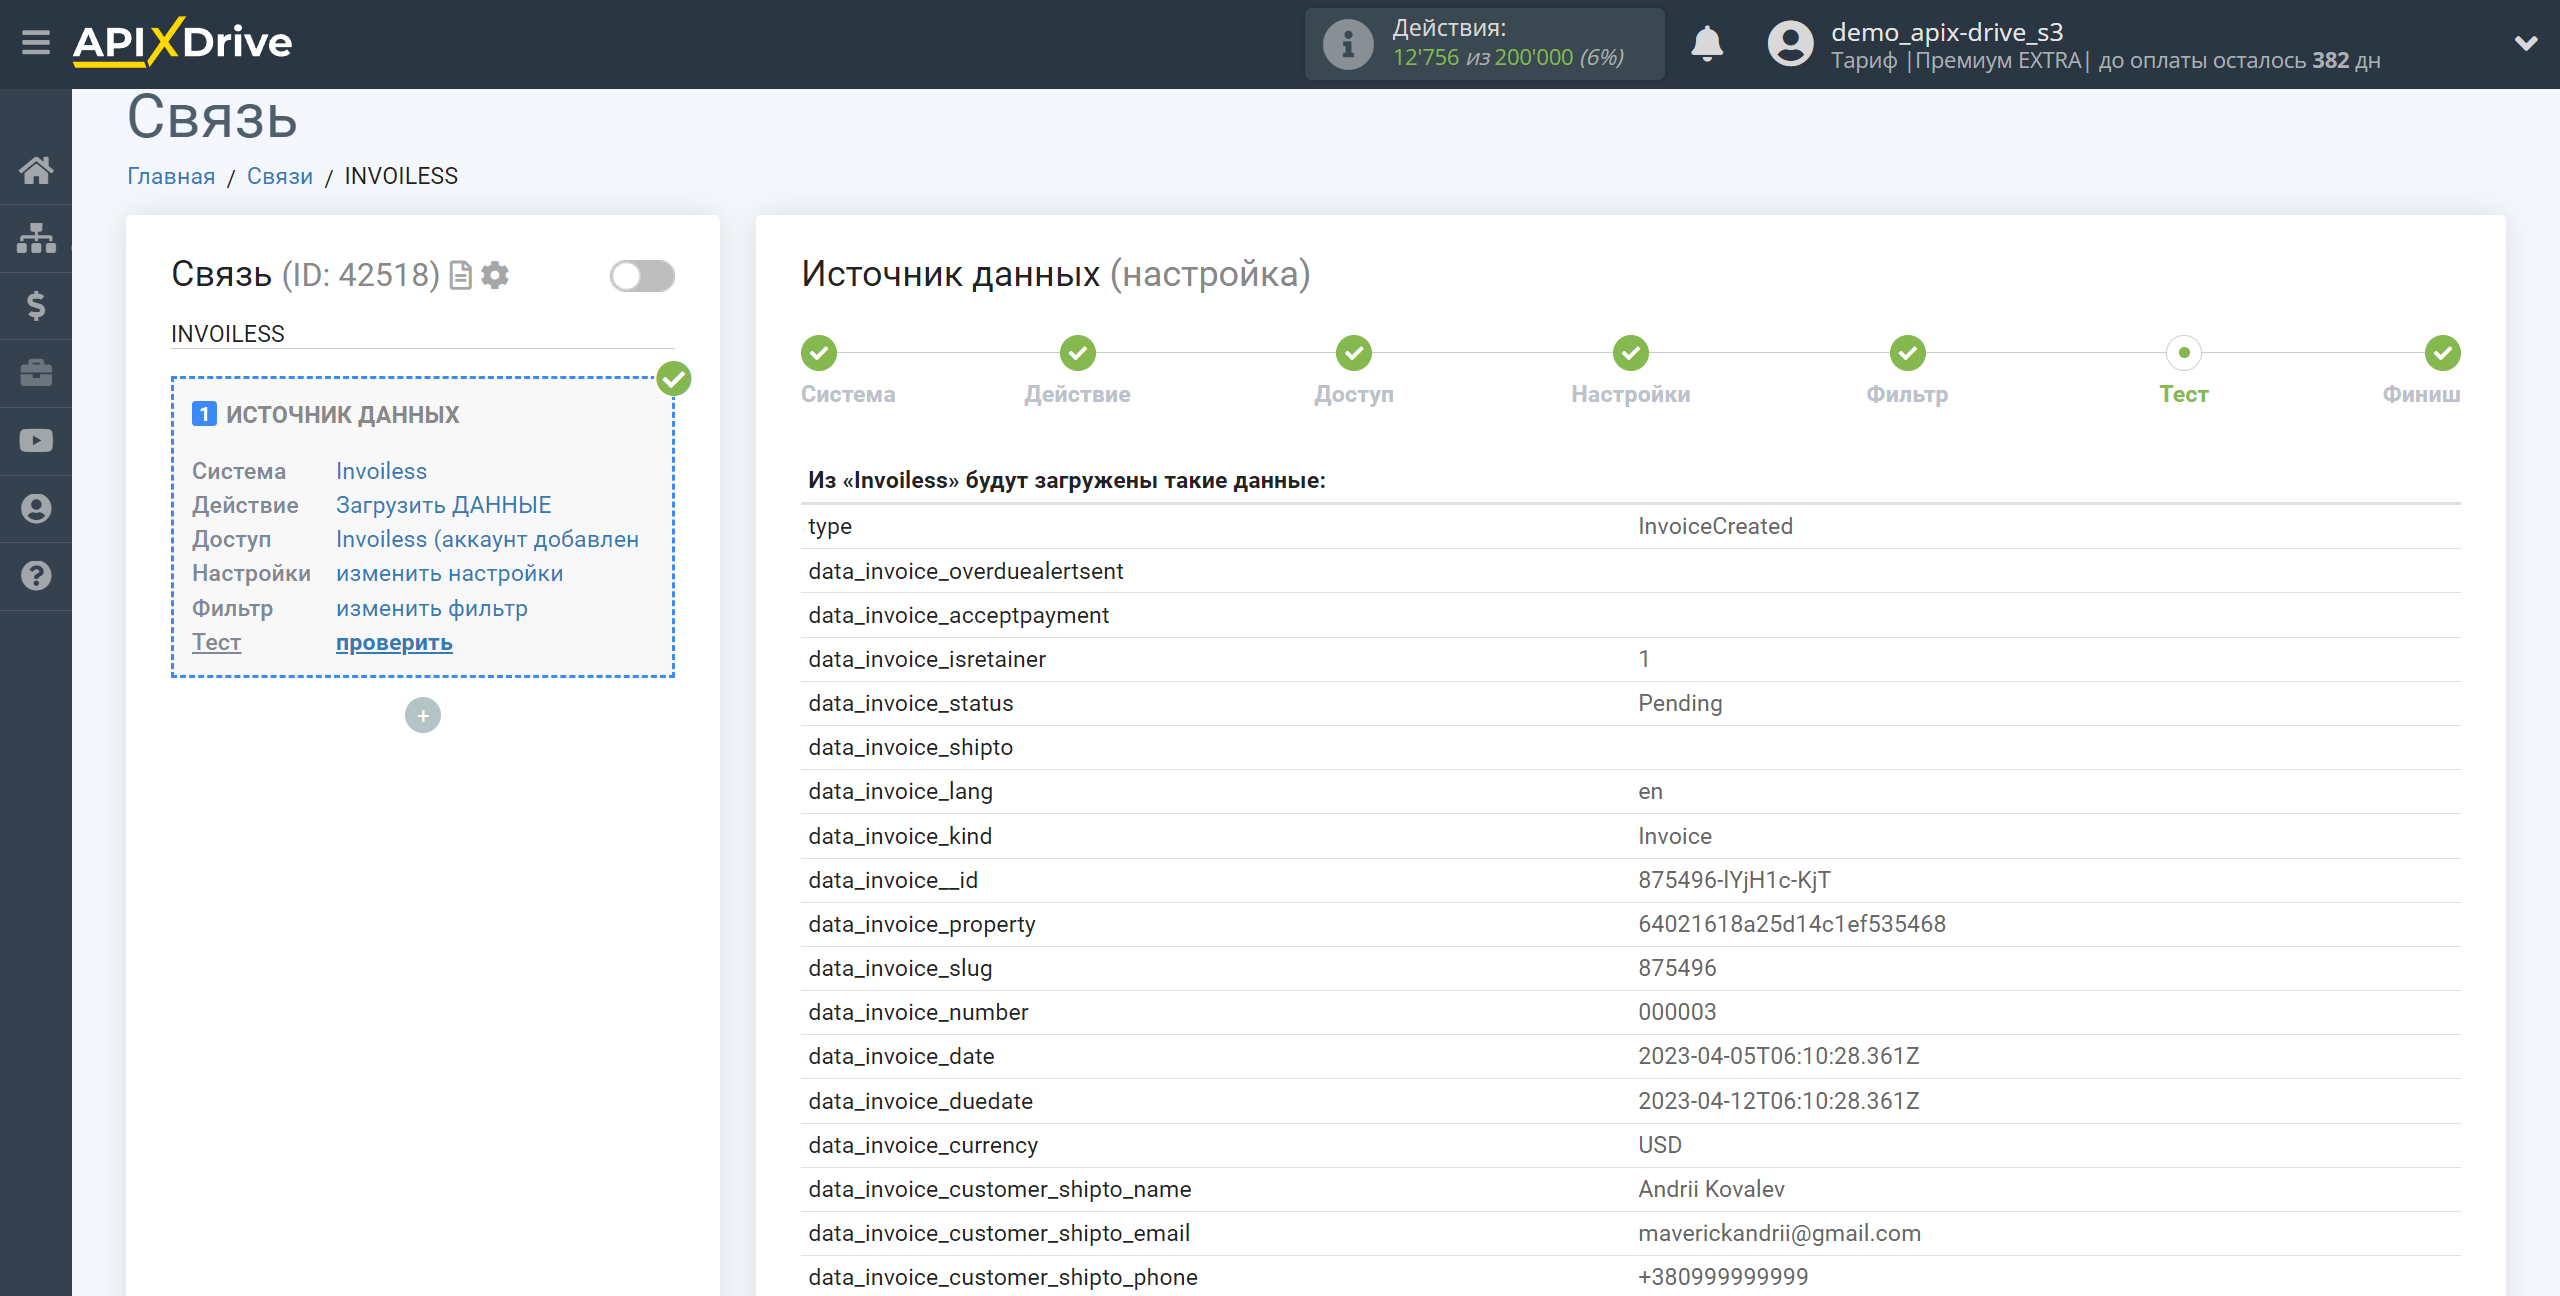Screen dimensions: 2560x1296
Task: Click the property value 64021618a25d14c1ef535468
Action: (x=1792, y=924)
